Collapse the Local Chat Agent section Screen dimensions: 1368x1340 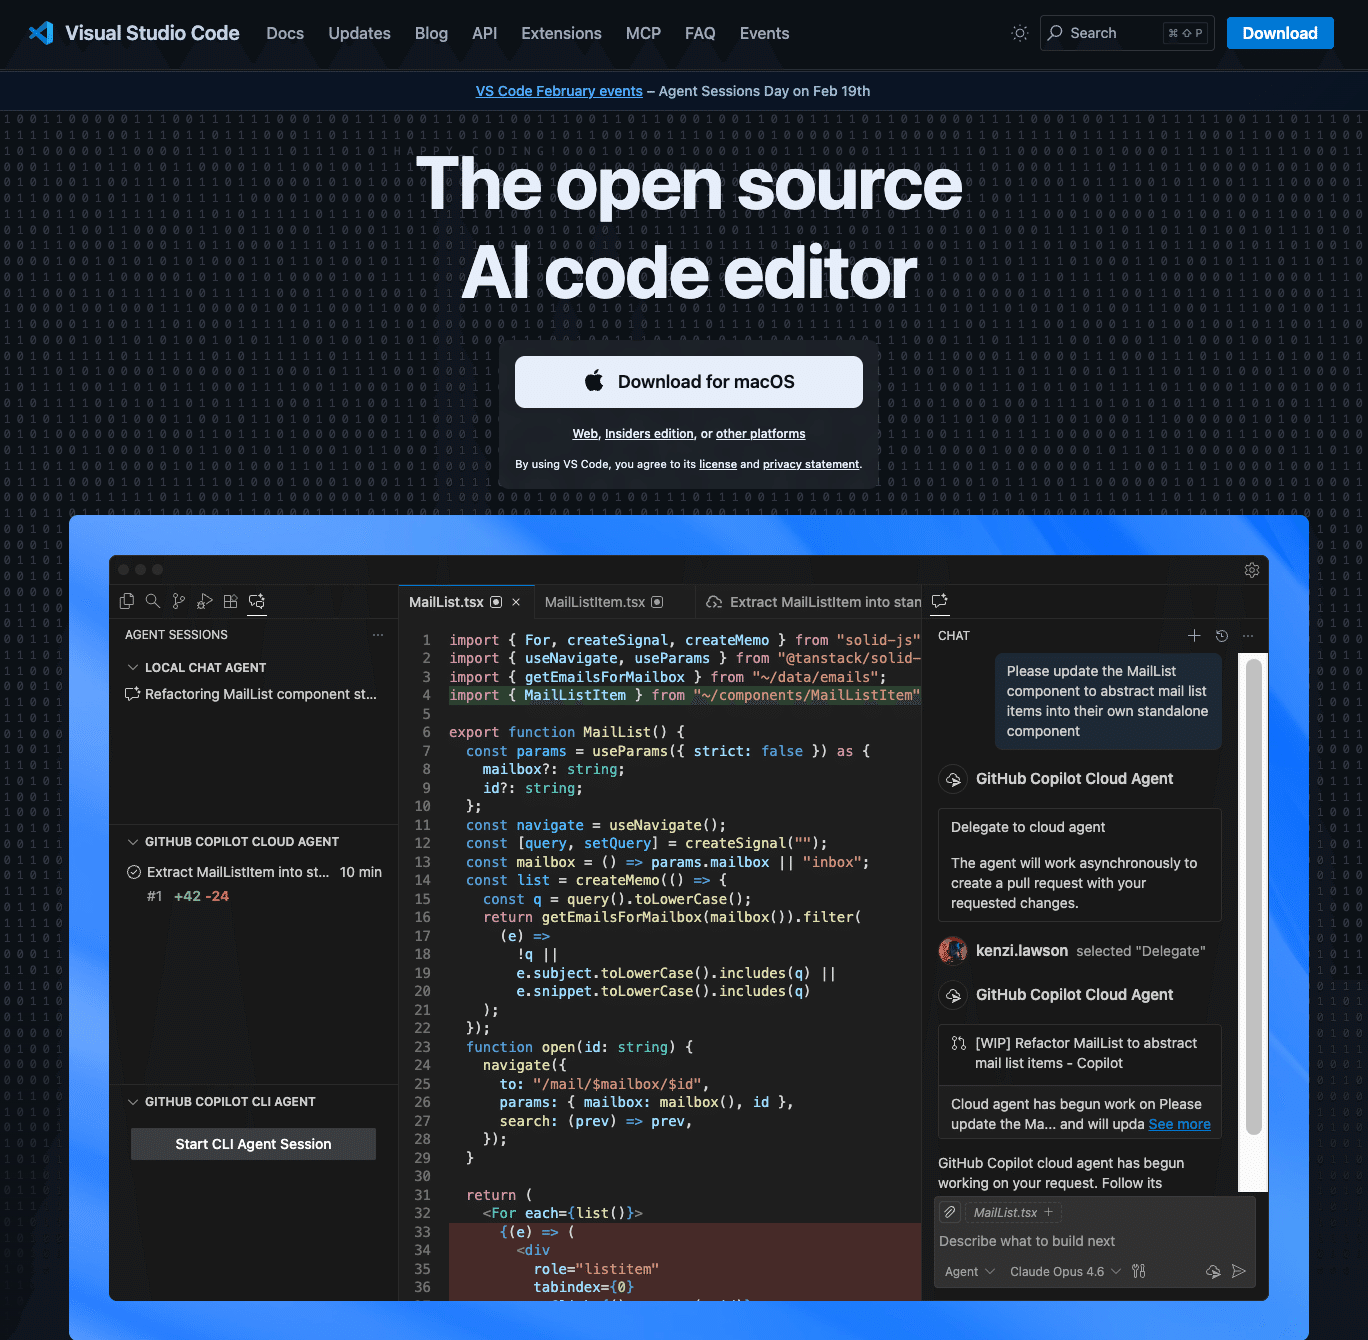[133, 668]
